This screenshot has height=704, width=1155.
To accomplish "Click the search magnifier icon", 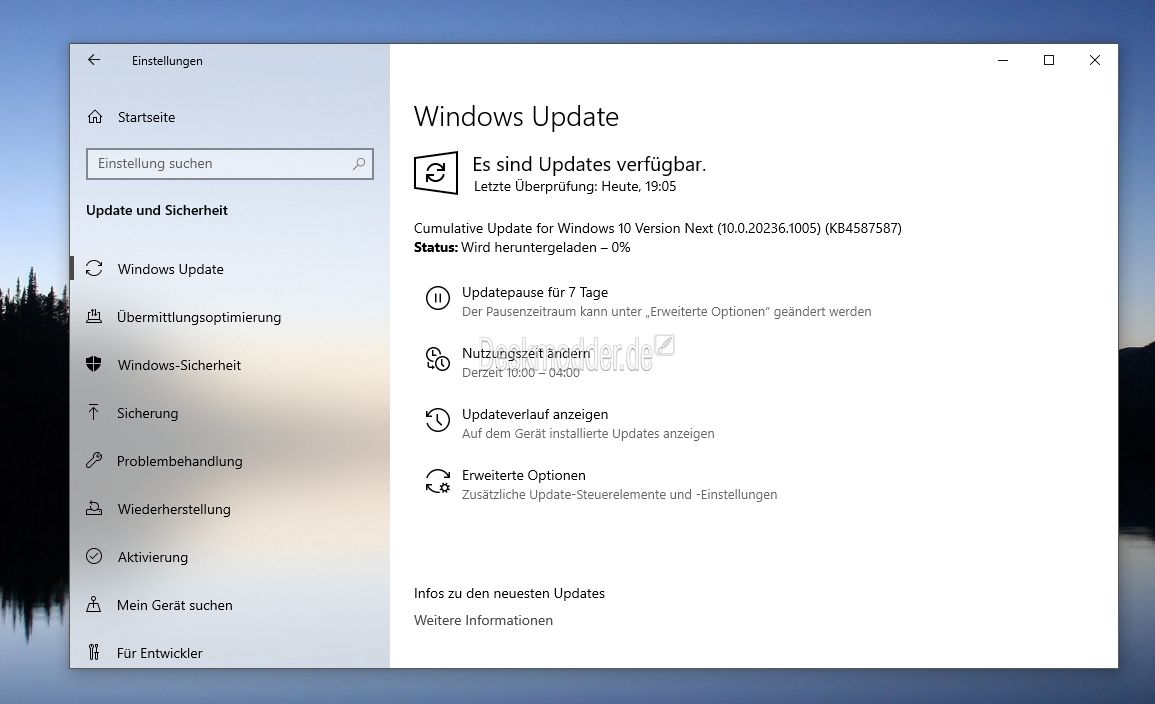I will pyautogui.click(x=359, y=163).
